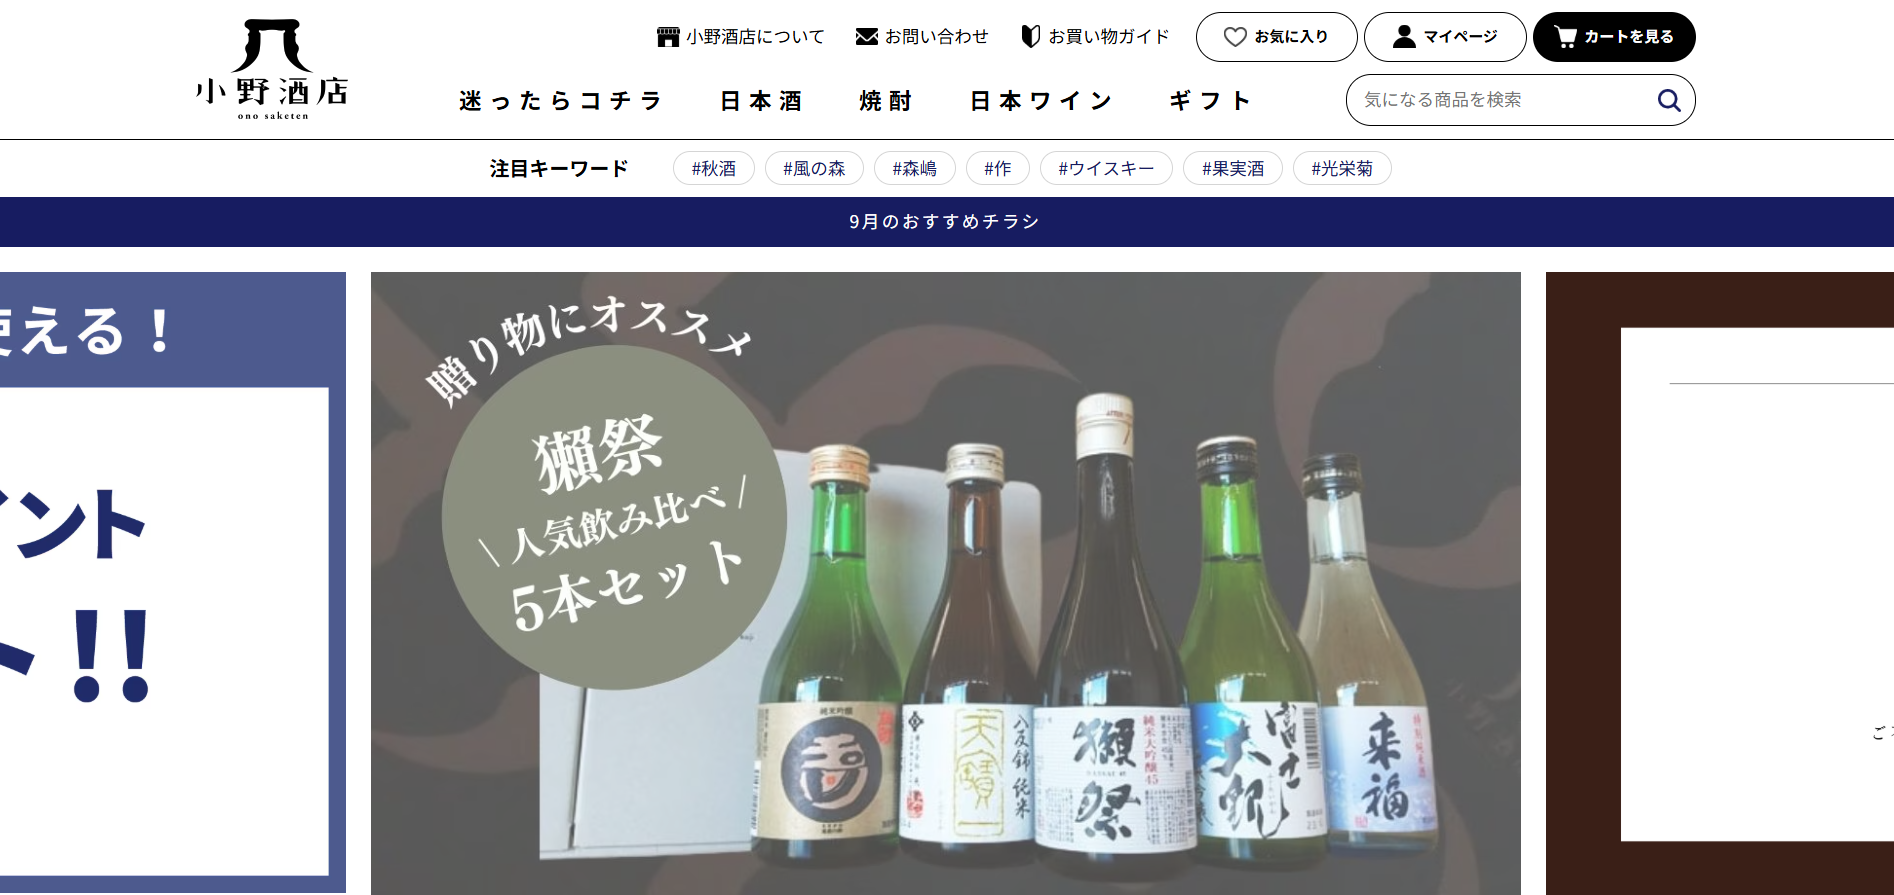1894x895 pixels.
Task: Open the 迷ったらコチラ menu
Action: click(561, 101)
